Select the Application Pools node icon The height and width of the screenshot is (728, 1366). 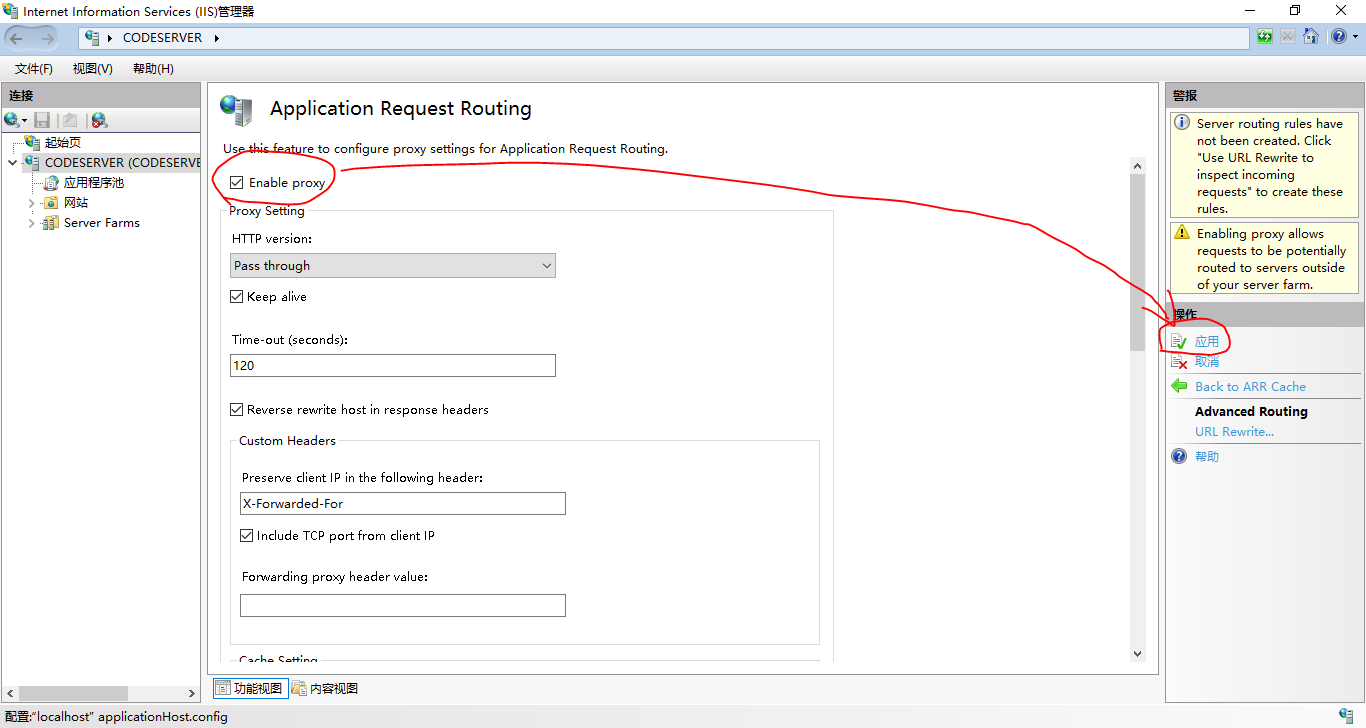point(51,183)
